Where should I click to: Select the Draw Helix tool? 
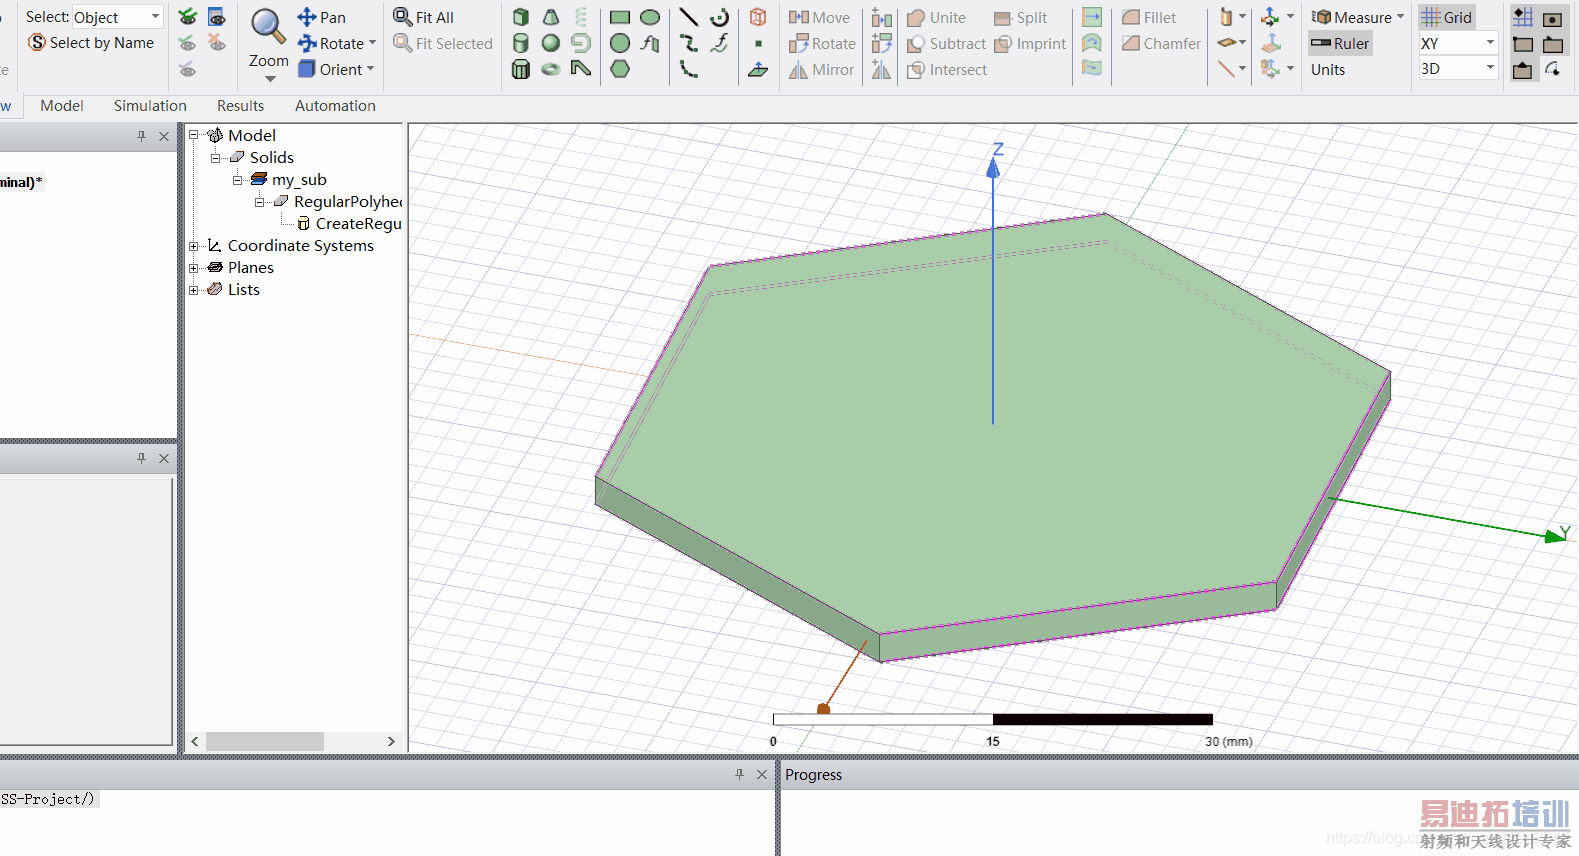[x=581, y=17]
